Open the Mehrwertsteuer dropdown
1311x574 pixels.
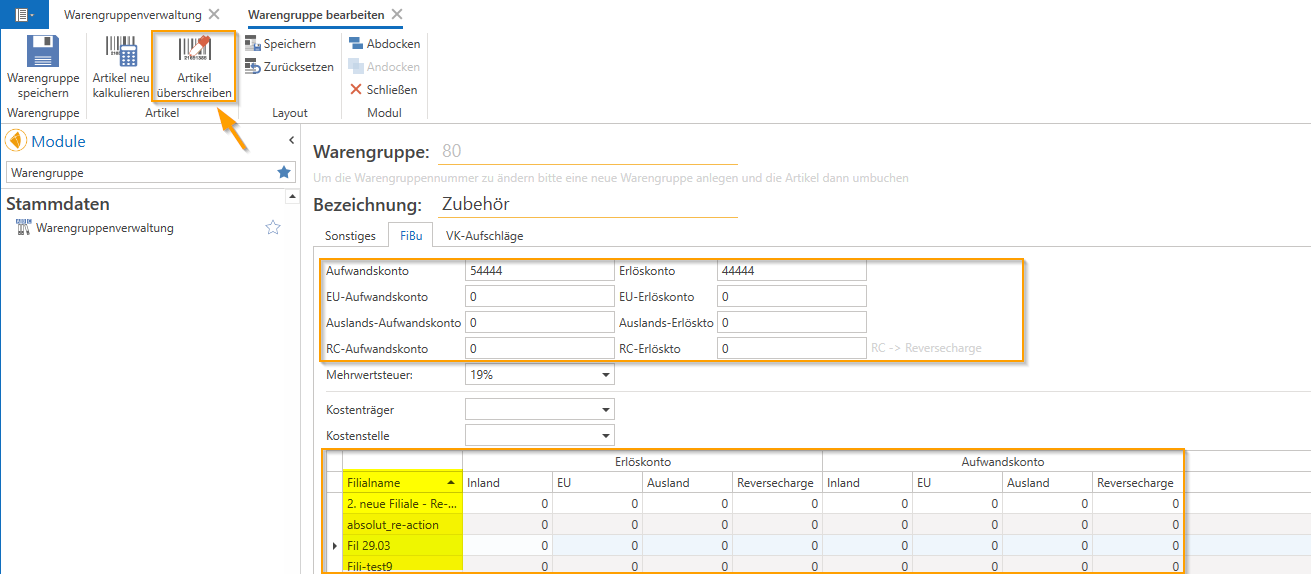point(605,376)
